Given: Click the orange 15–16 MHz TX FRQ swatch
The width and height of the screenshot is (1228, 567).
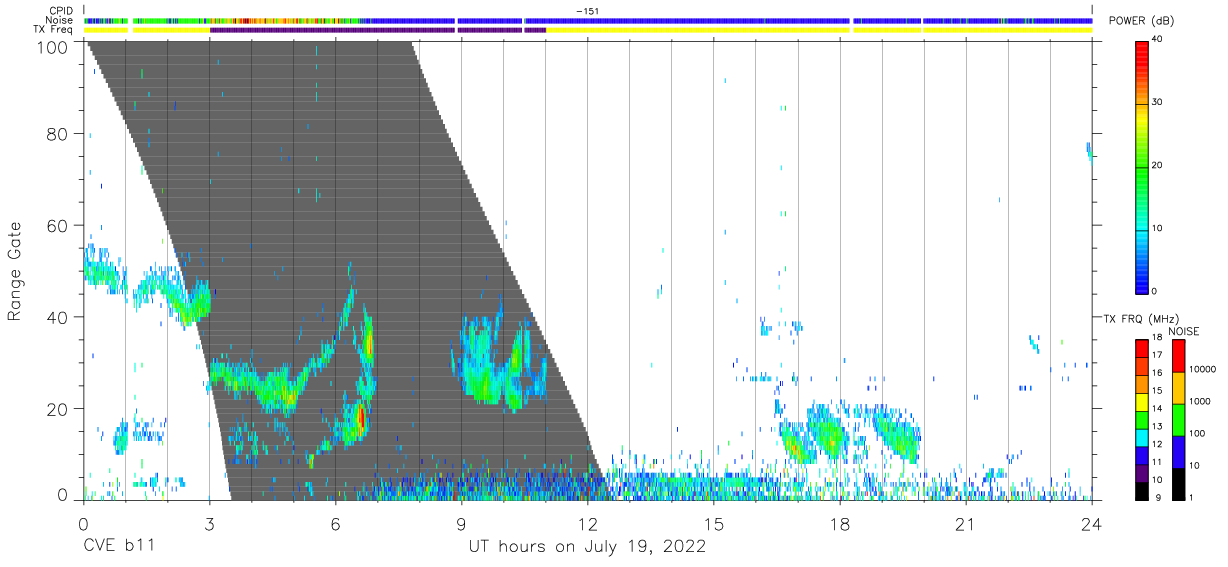Looking at the screenshot, I should (1142, 384).
